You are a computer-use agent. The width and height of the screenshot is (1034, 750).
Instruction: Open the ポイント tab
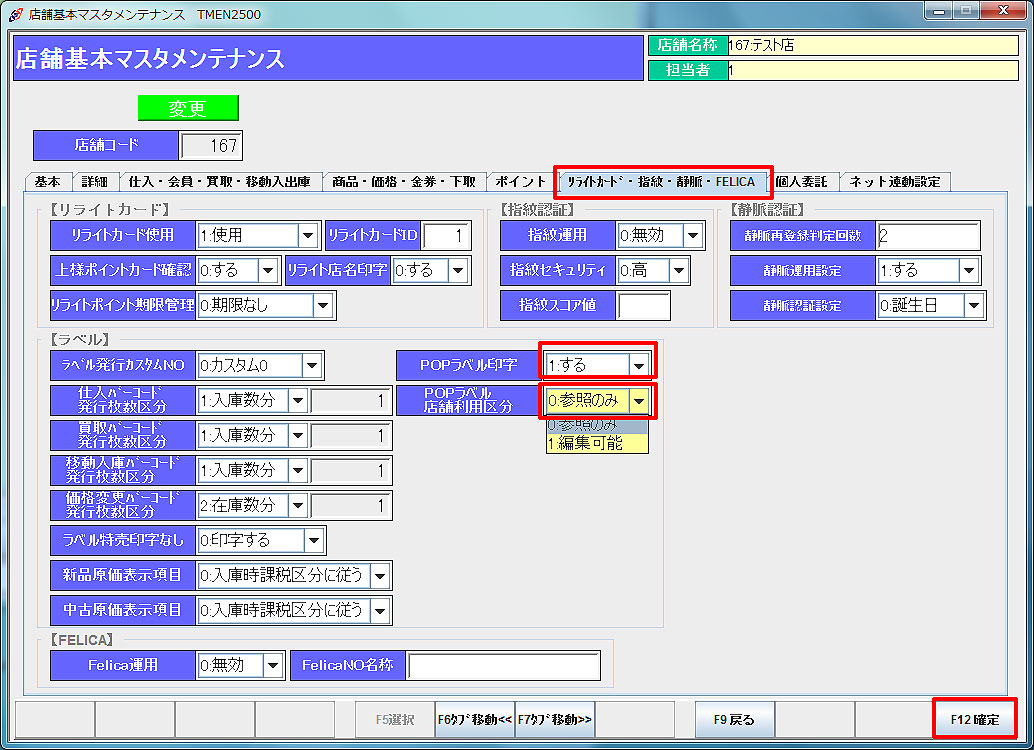click(521, 182)
